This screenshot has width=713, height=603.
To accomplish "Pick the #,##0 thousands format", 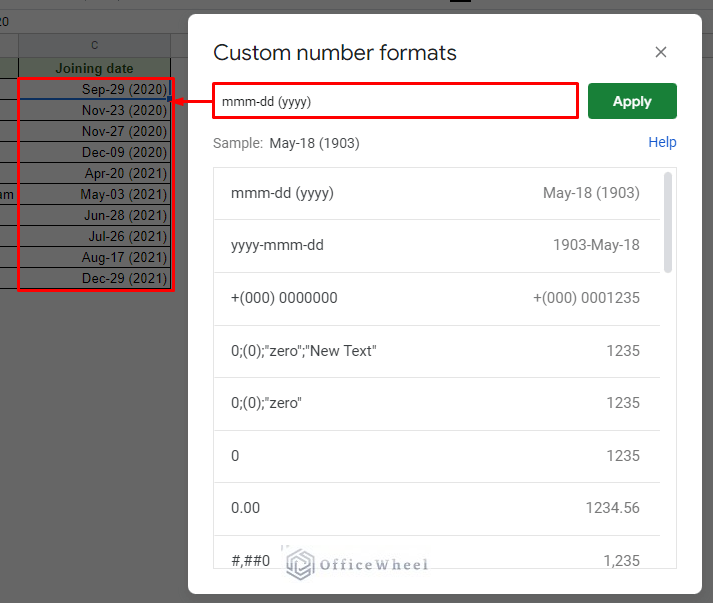I will coord(436,560).
